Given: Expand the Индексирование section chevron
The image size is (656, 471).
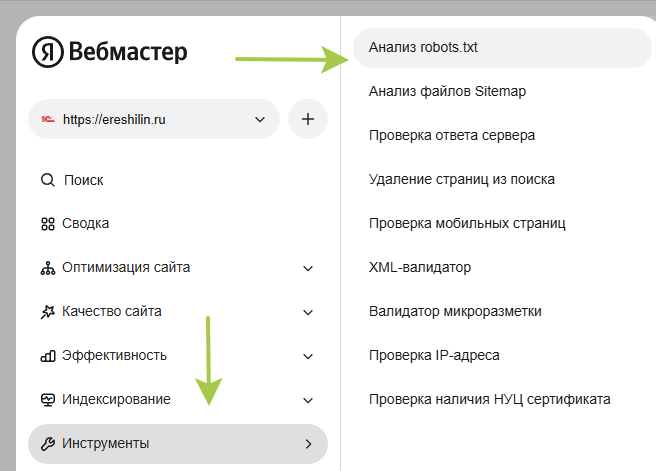Looking at the screenshot, I should [308, 400].
